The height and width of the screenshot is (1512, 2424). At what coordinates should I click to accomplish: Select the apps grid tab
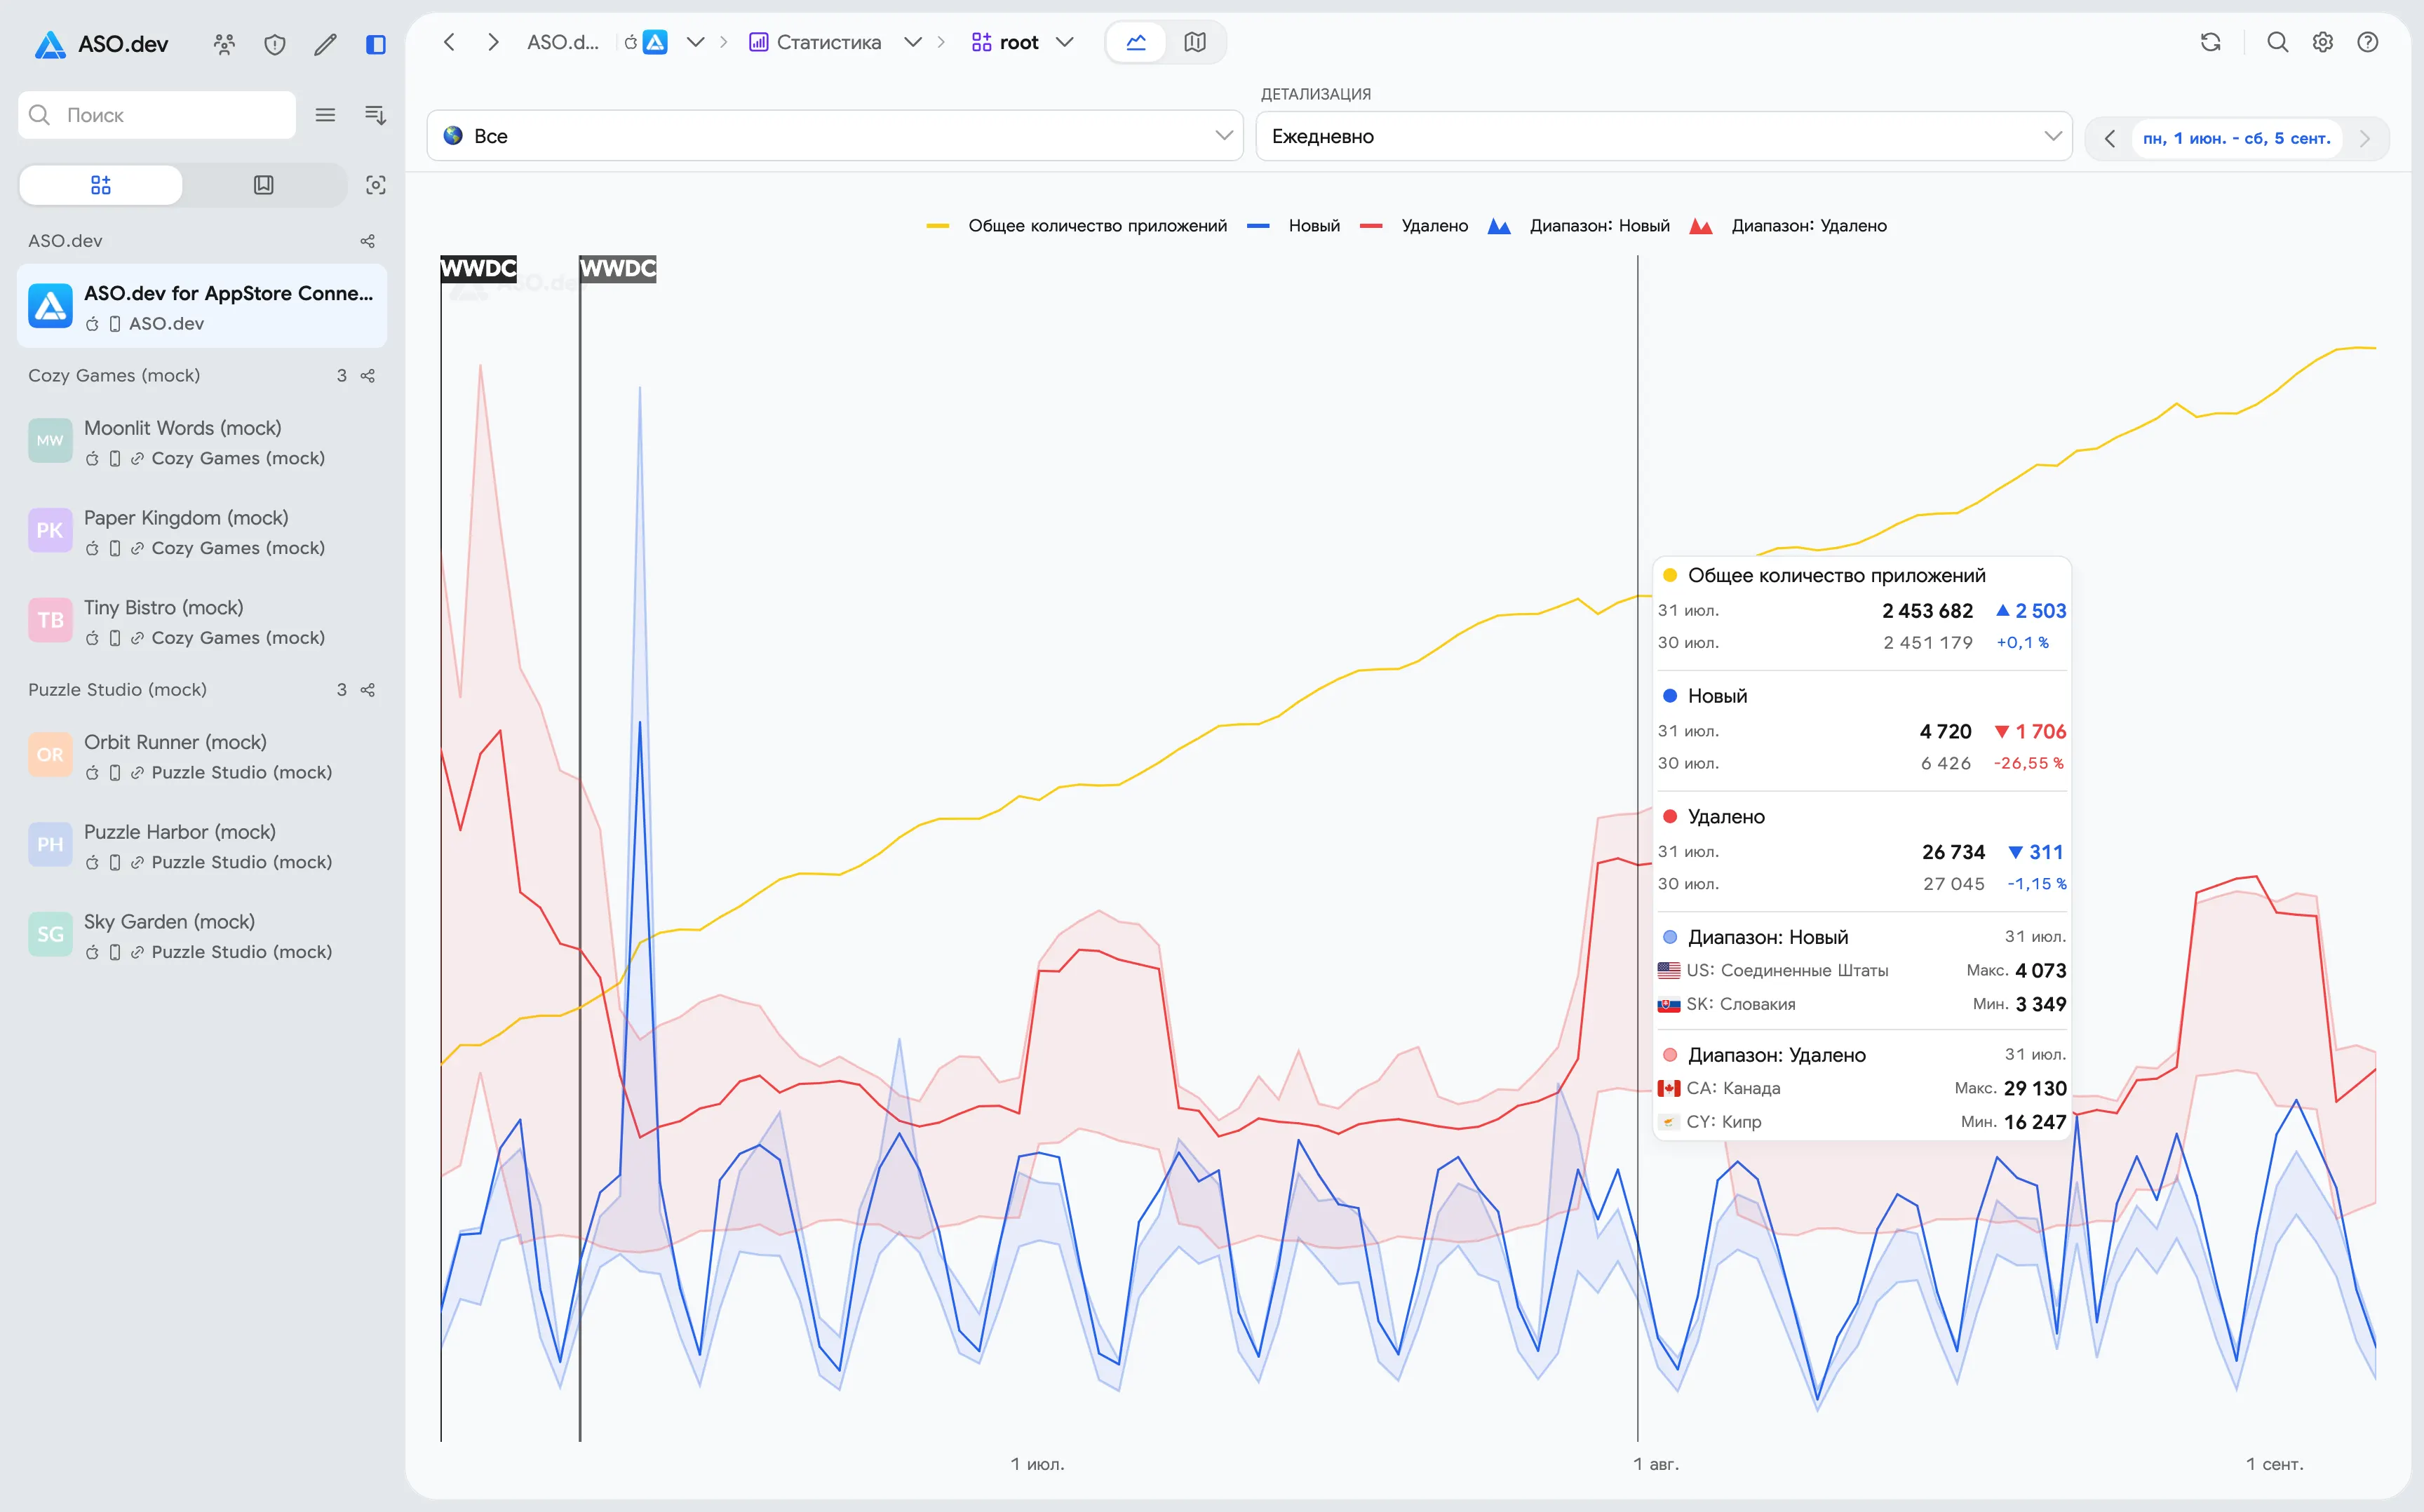(x=101, y=185)
